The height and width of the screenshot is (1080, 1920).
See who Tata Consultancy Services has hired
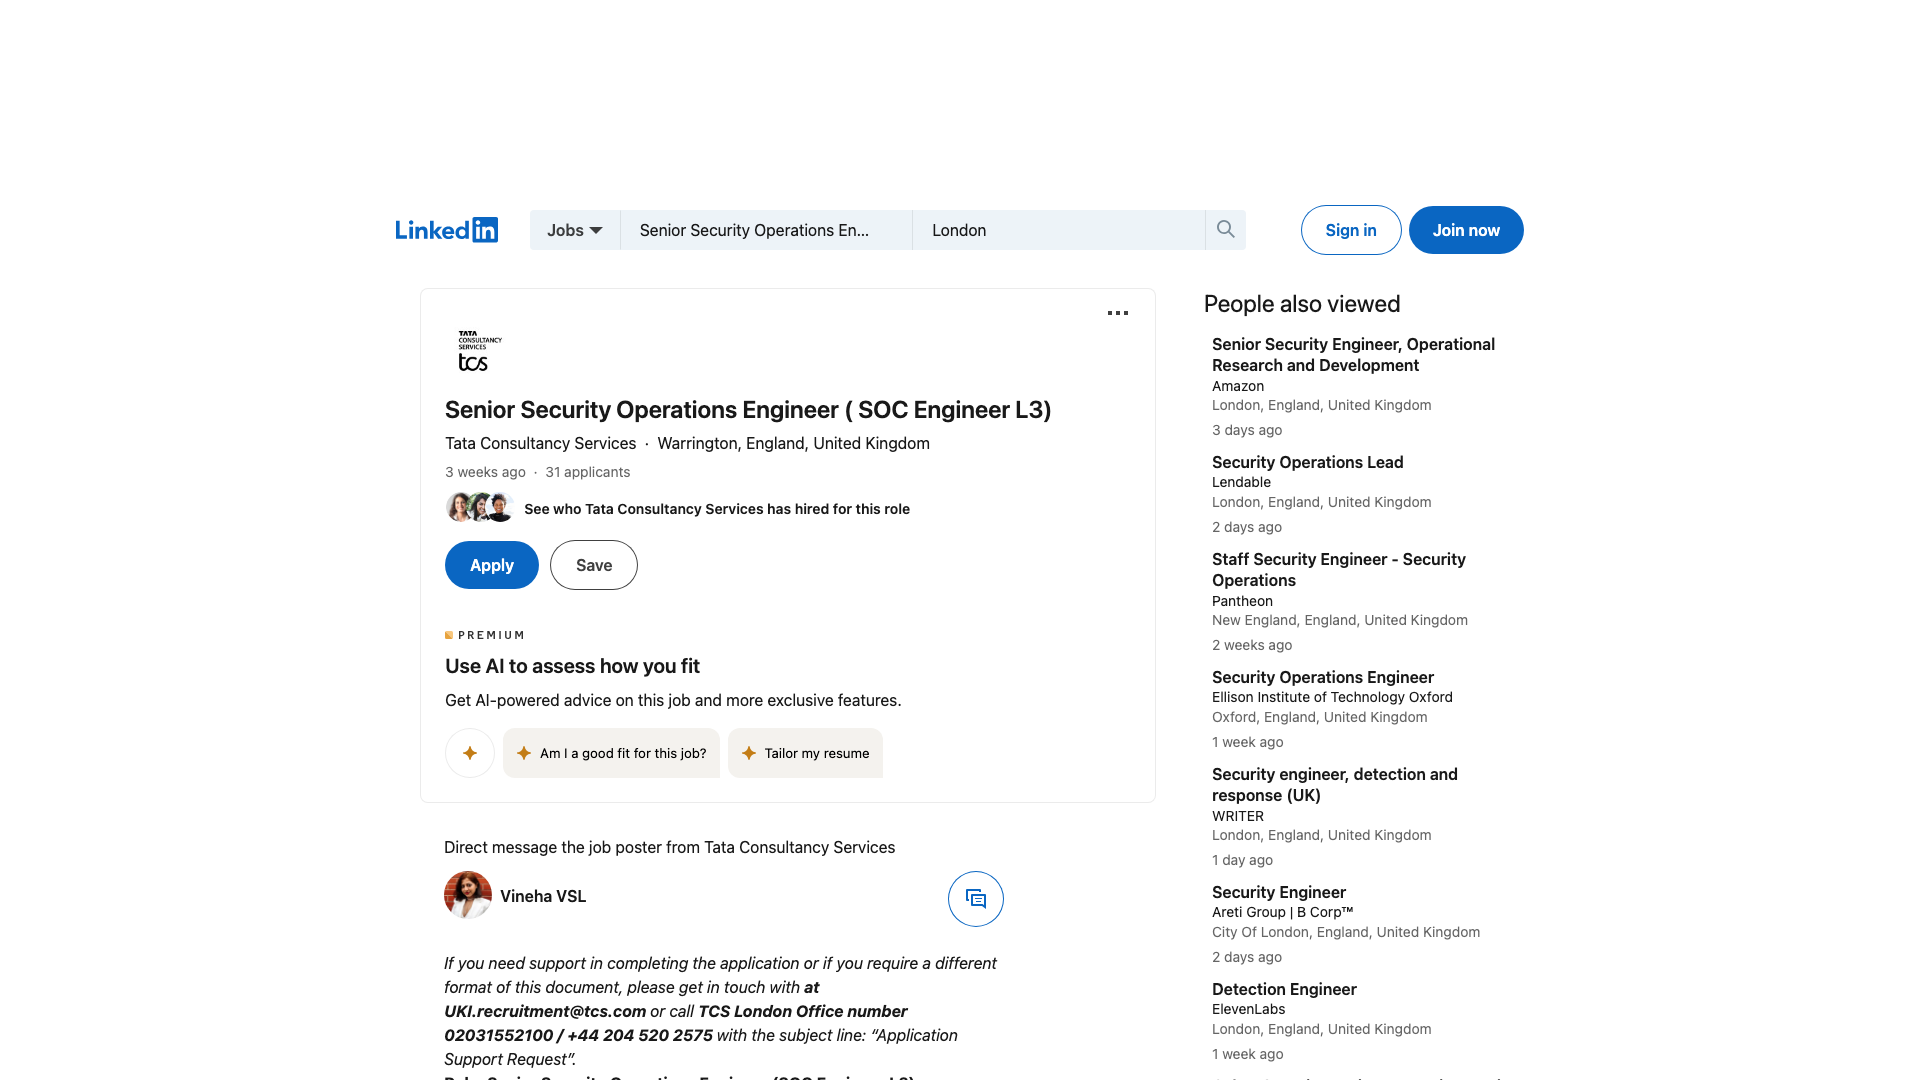coord(717,509)
